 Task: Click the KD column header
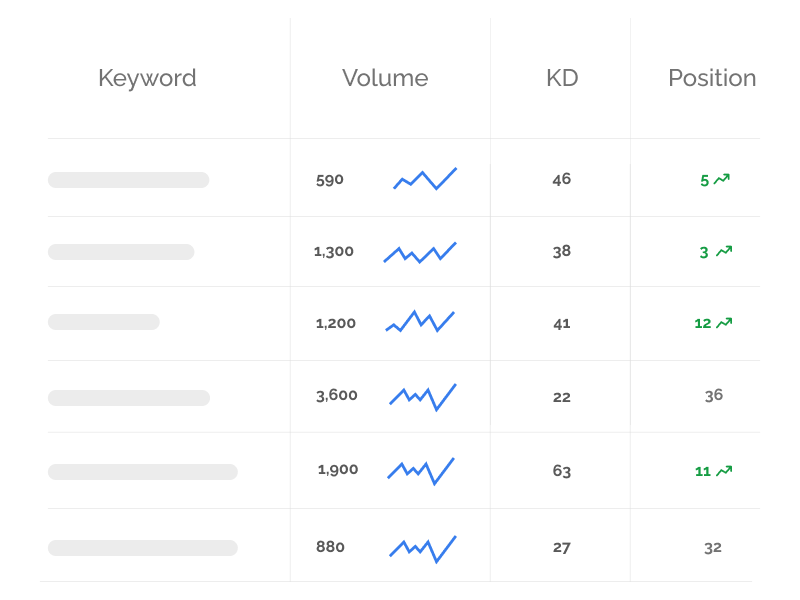tap(562, 78)
